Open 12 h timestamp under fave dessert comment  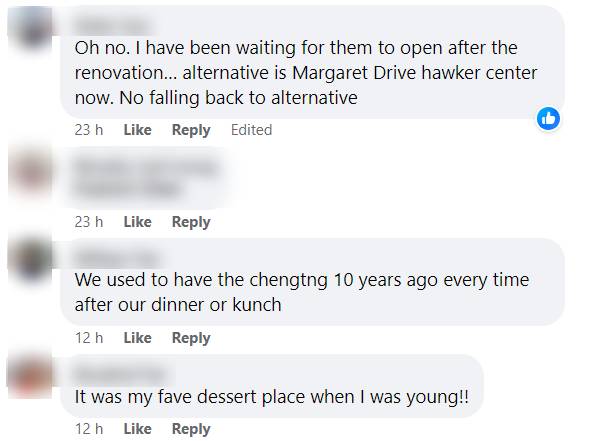[89, 429]
